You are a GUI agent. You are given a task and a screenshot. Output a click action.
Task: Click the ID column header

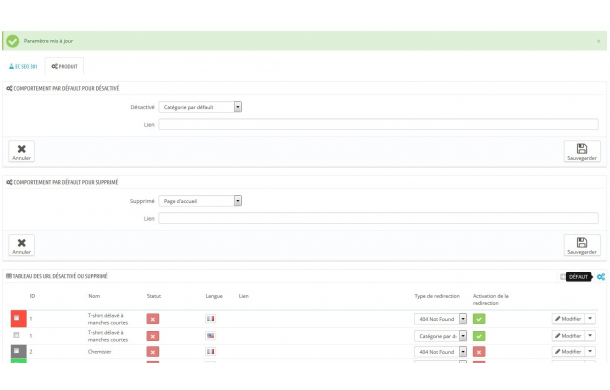pyautogui.click(x=32, y=296)
